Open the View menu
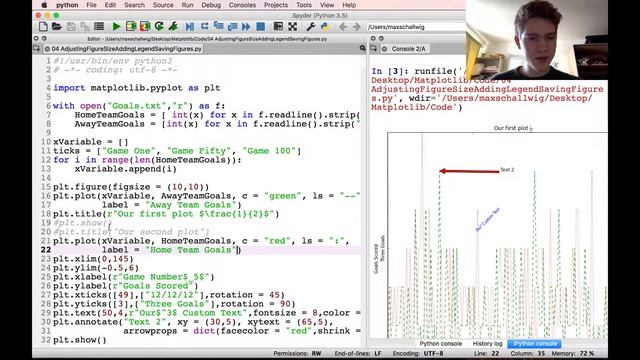This screenshot has width=640, height=360. (327, 5)
